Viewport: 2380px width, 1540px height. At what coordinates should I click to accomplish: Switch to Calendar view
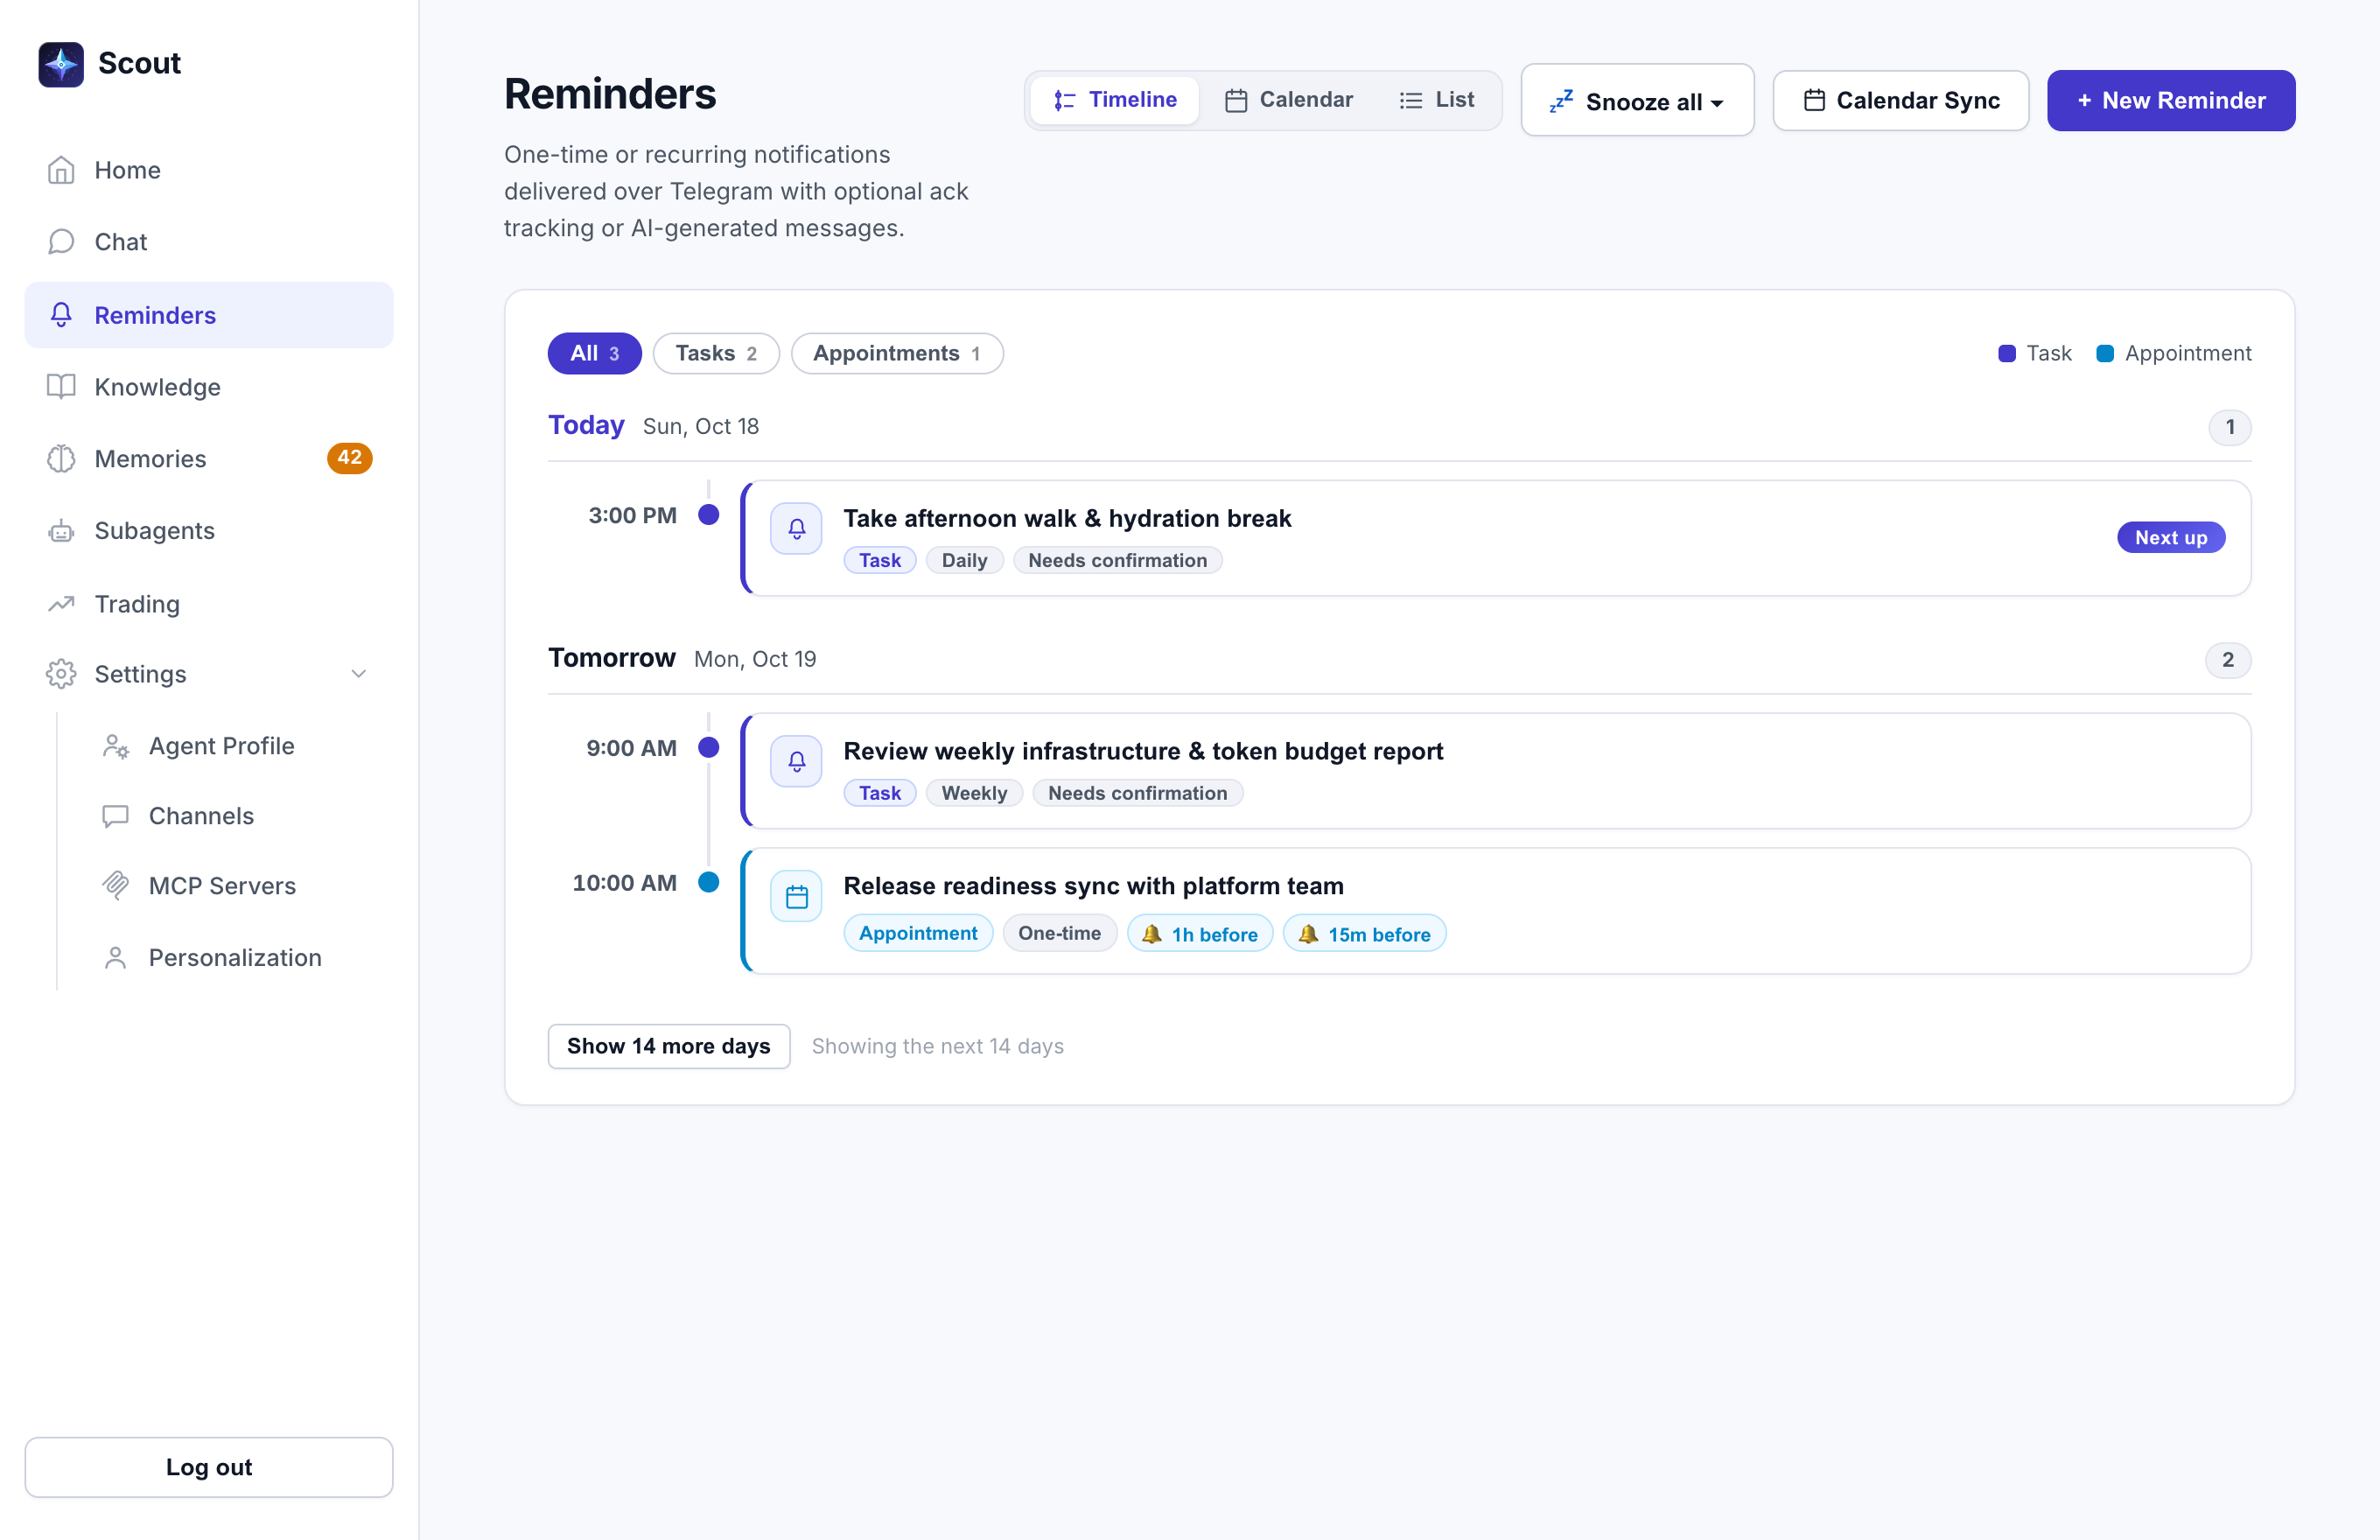[x=1289, y=100]
